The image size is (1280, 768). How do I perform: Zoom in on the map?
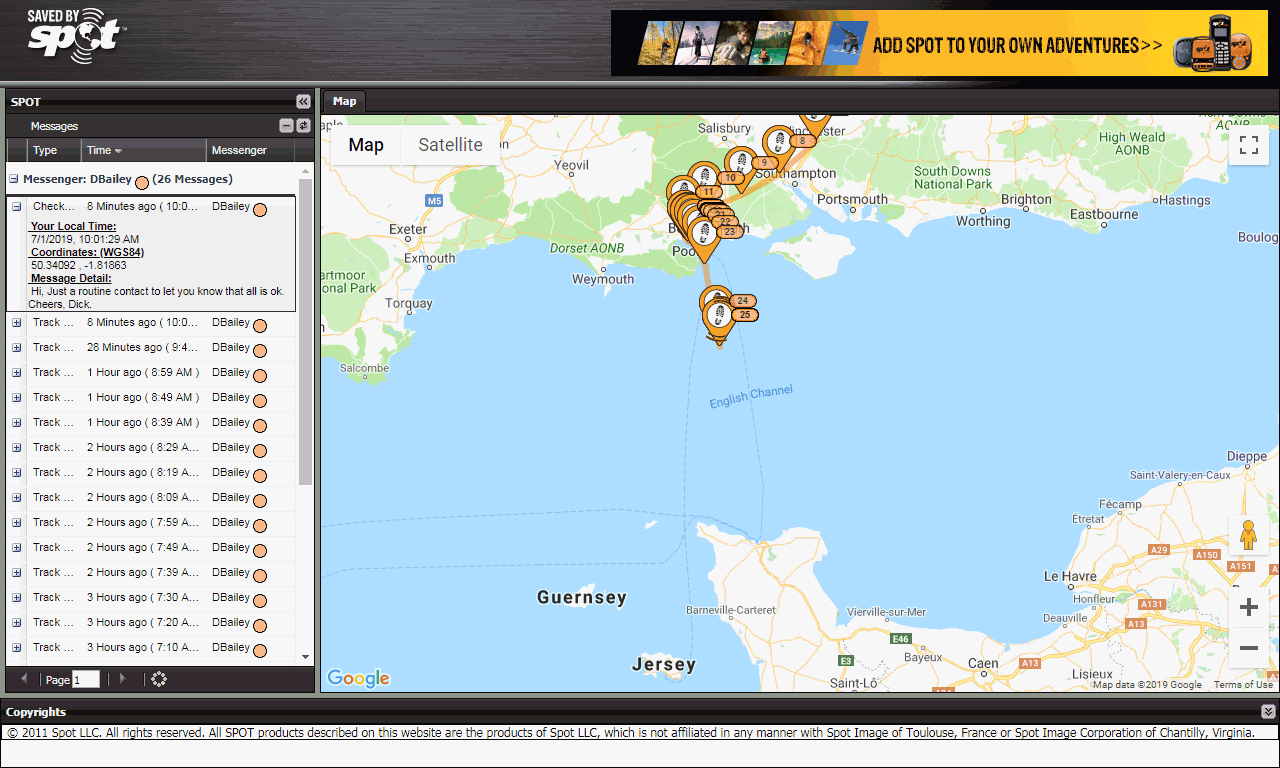(1248, 607)
